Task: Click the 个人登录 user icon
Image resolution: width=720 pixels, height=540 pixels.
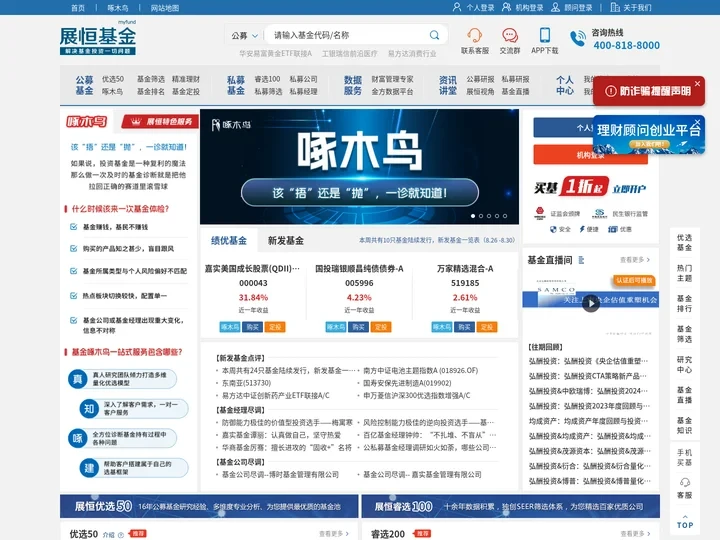Action: coord(456,7)
